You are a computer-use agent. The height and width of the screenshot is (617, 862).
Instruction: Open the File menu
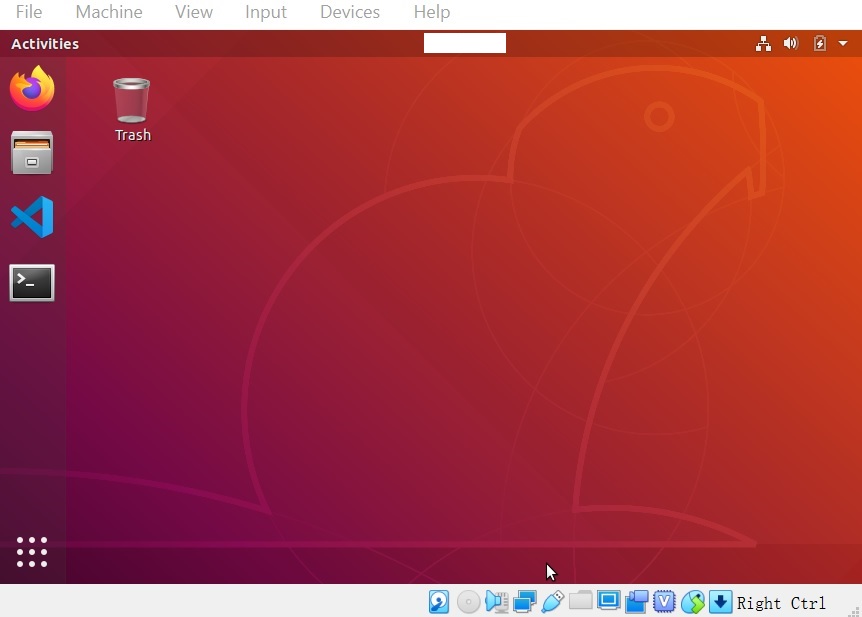click(x=29, y=12)
